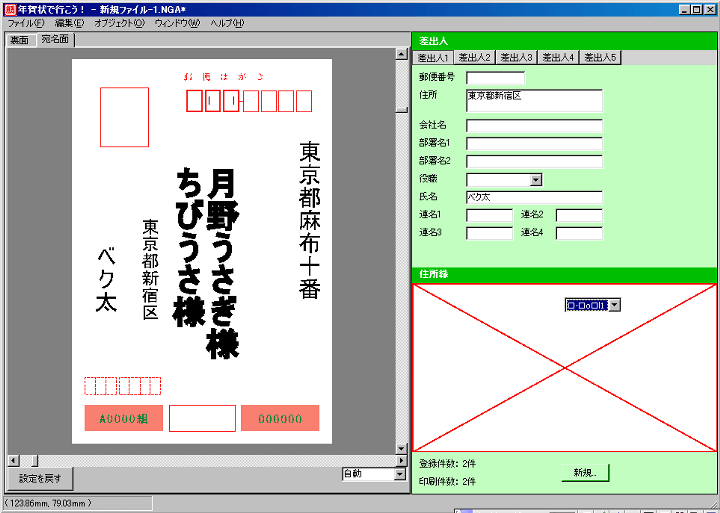Click the 郵便番号 input field

[x=495, y=78]
